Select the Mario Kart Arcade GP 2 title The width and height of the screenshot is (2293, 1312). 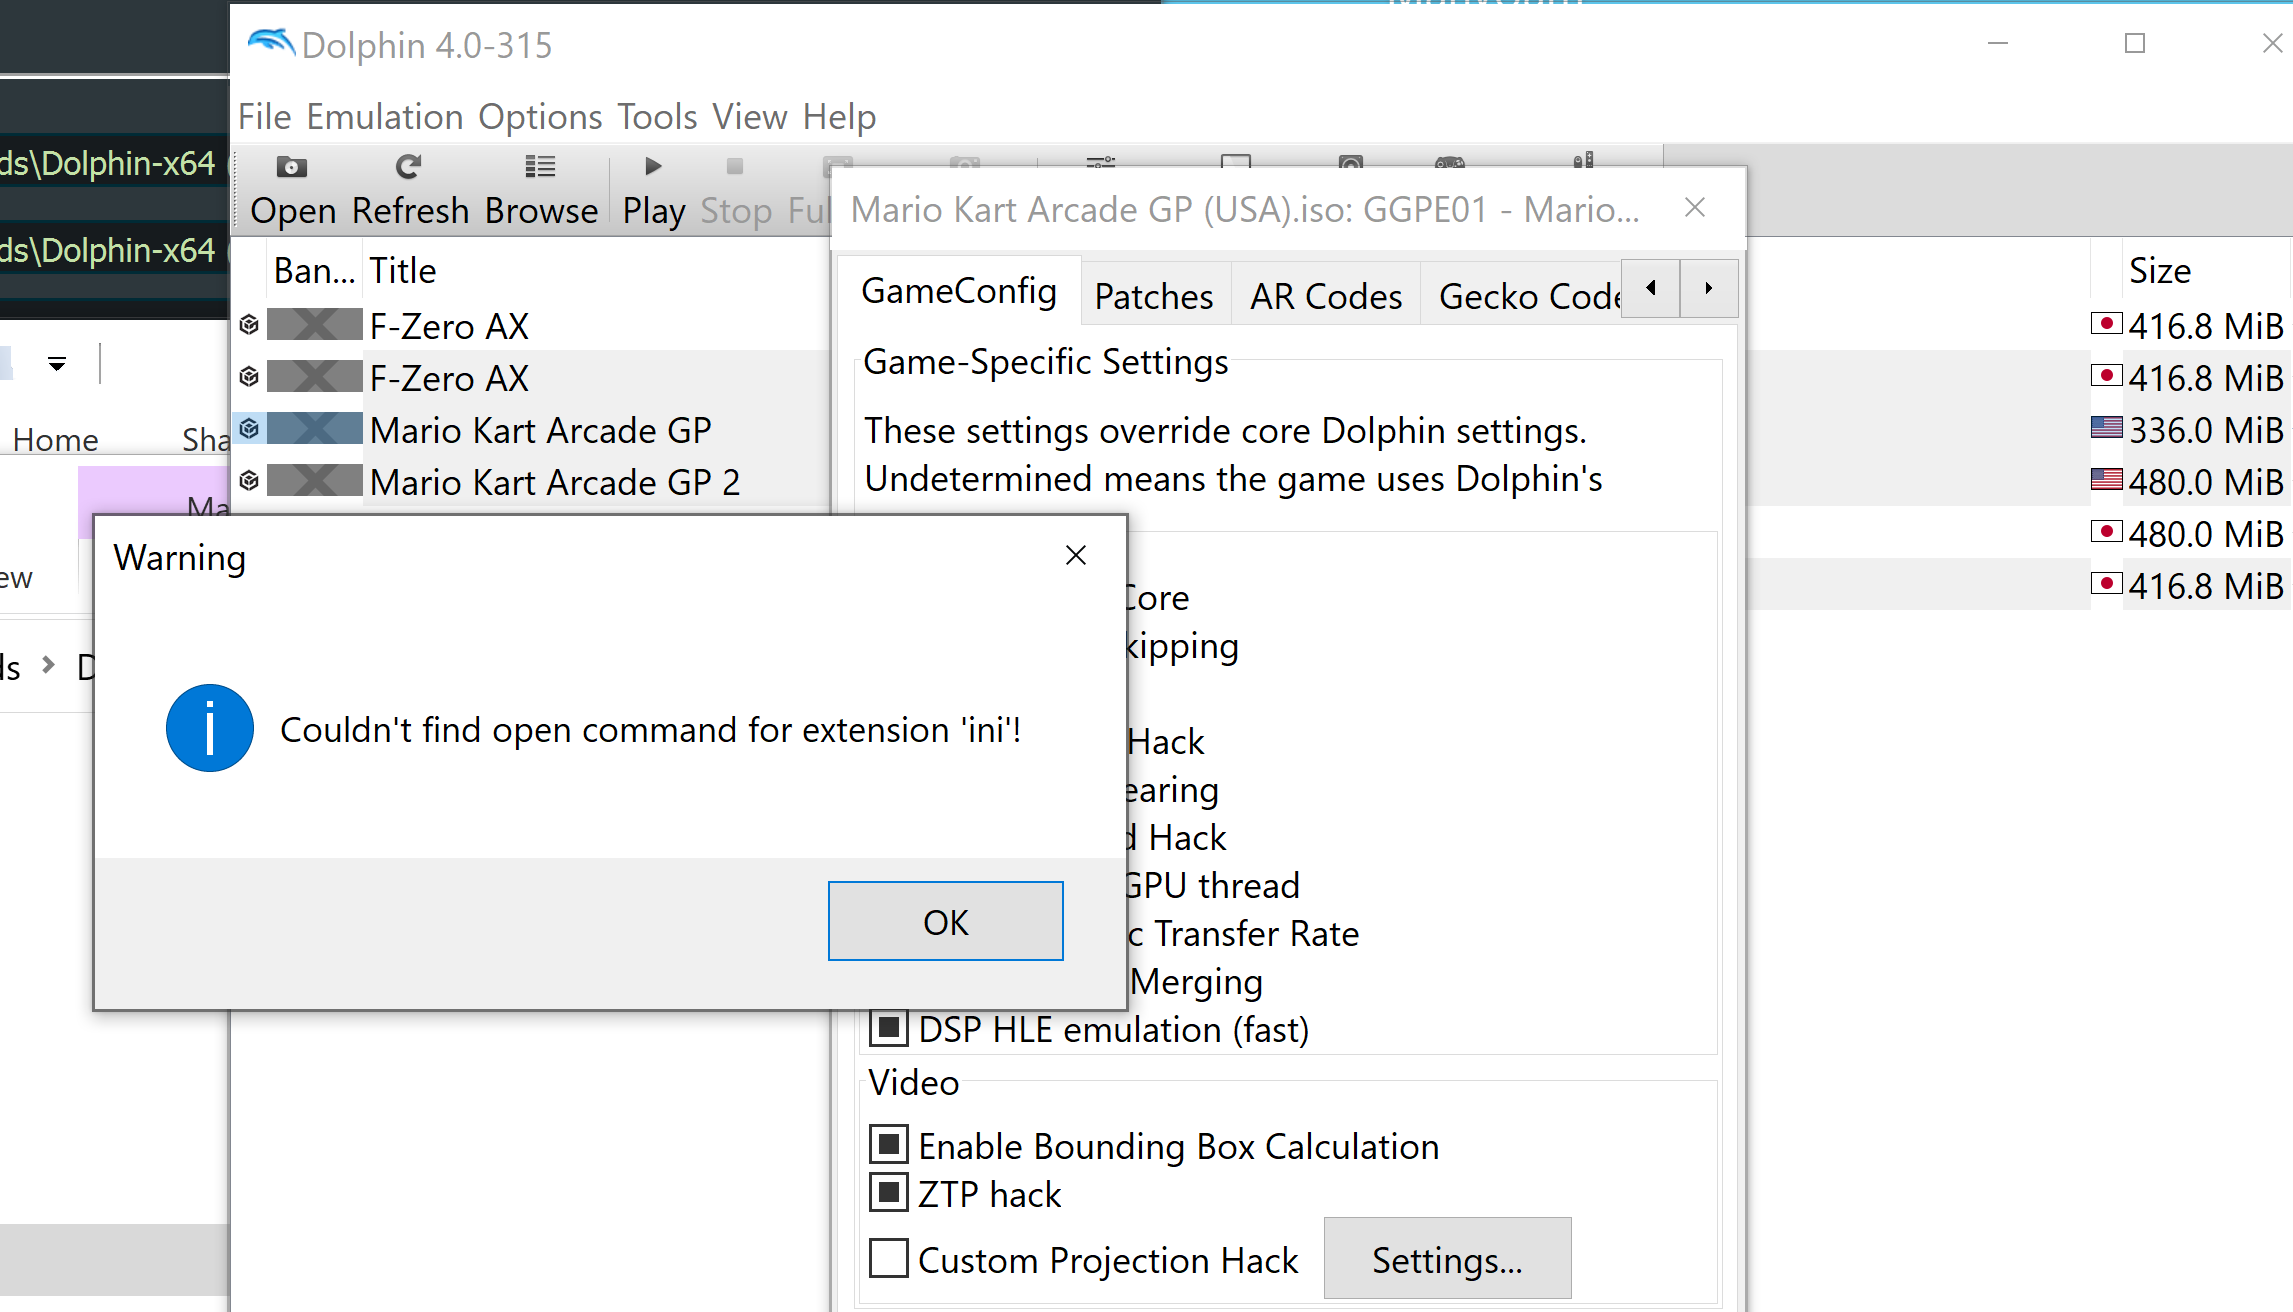point(555,482)
